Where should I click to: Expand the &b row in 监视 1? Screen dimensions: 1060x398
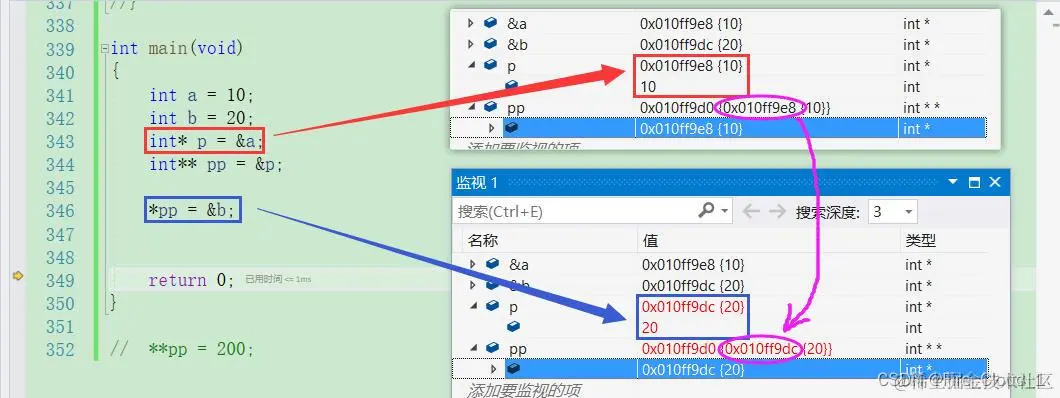coord(473,285)
